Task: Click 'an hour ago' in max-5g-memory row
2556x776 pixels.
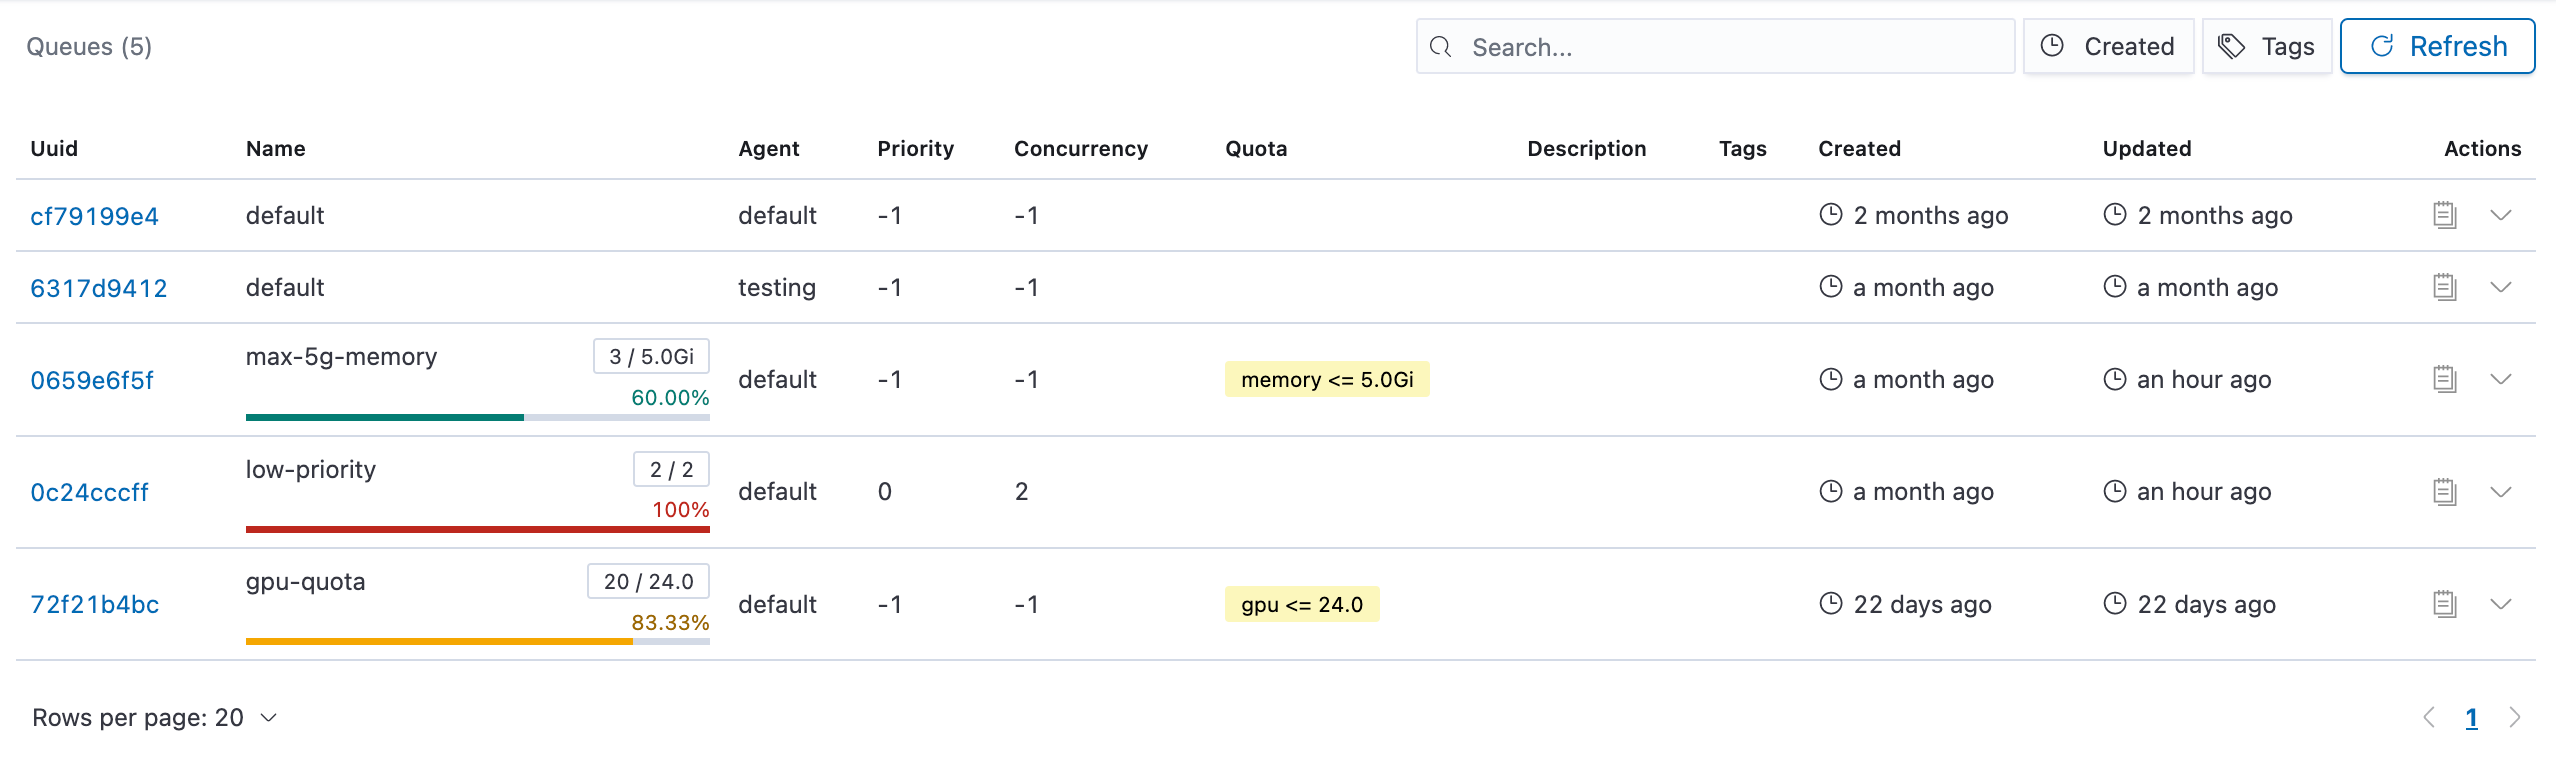Action: click(2204, 379)
